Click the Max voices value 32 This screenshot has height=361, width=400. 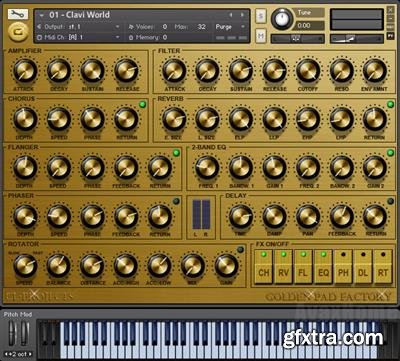(x=201, y=27)
